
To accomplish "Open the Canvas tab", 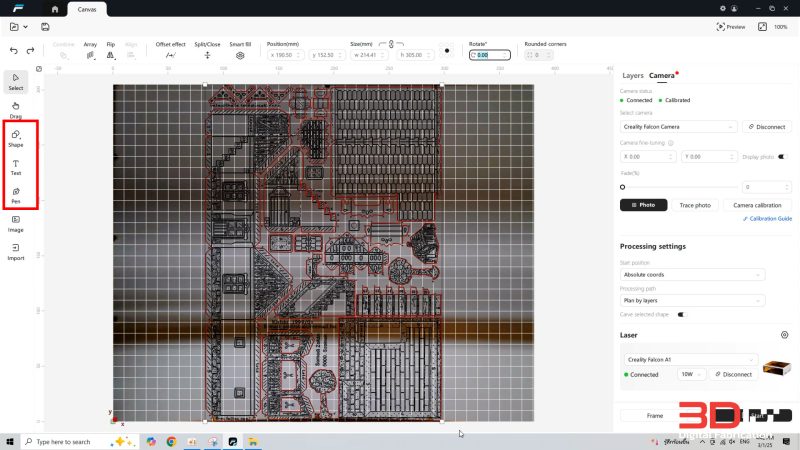I will click(x=87, y=9).
